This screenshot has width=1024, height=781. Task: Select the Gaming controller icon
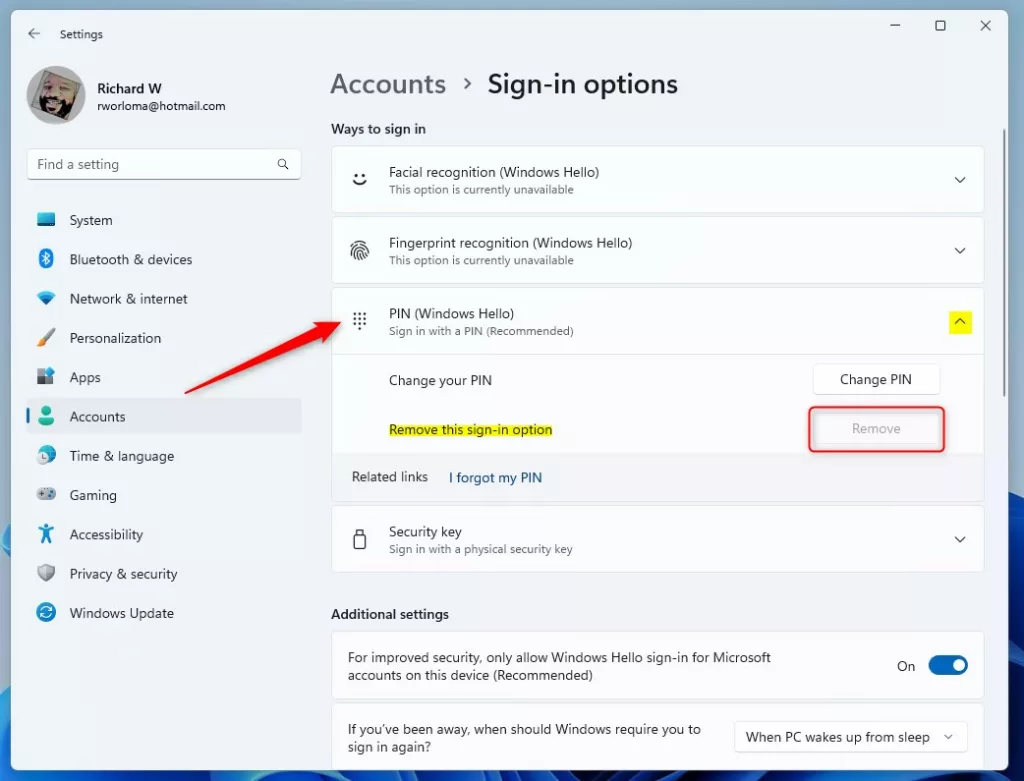pyautogui.click(x=46, y=495)
